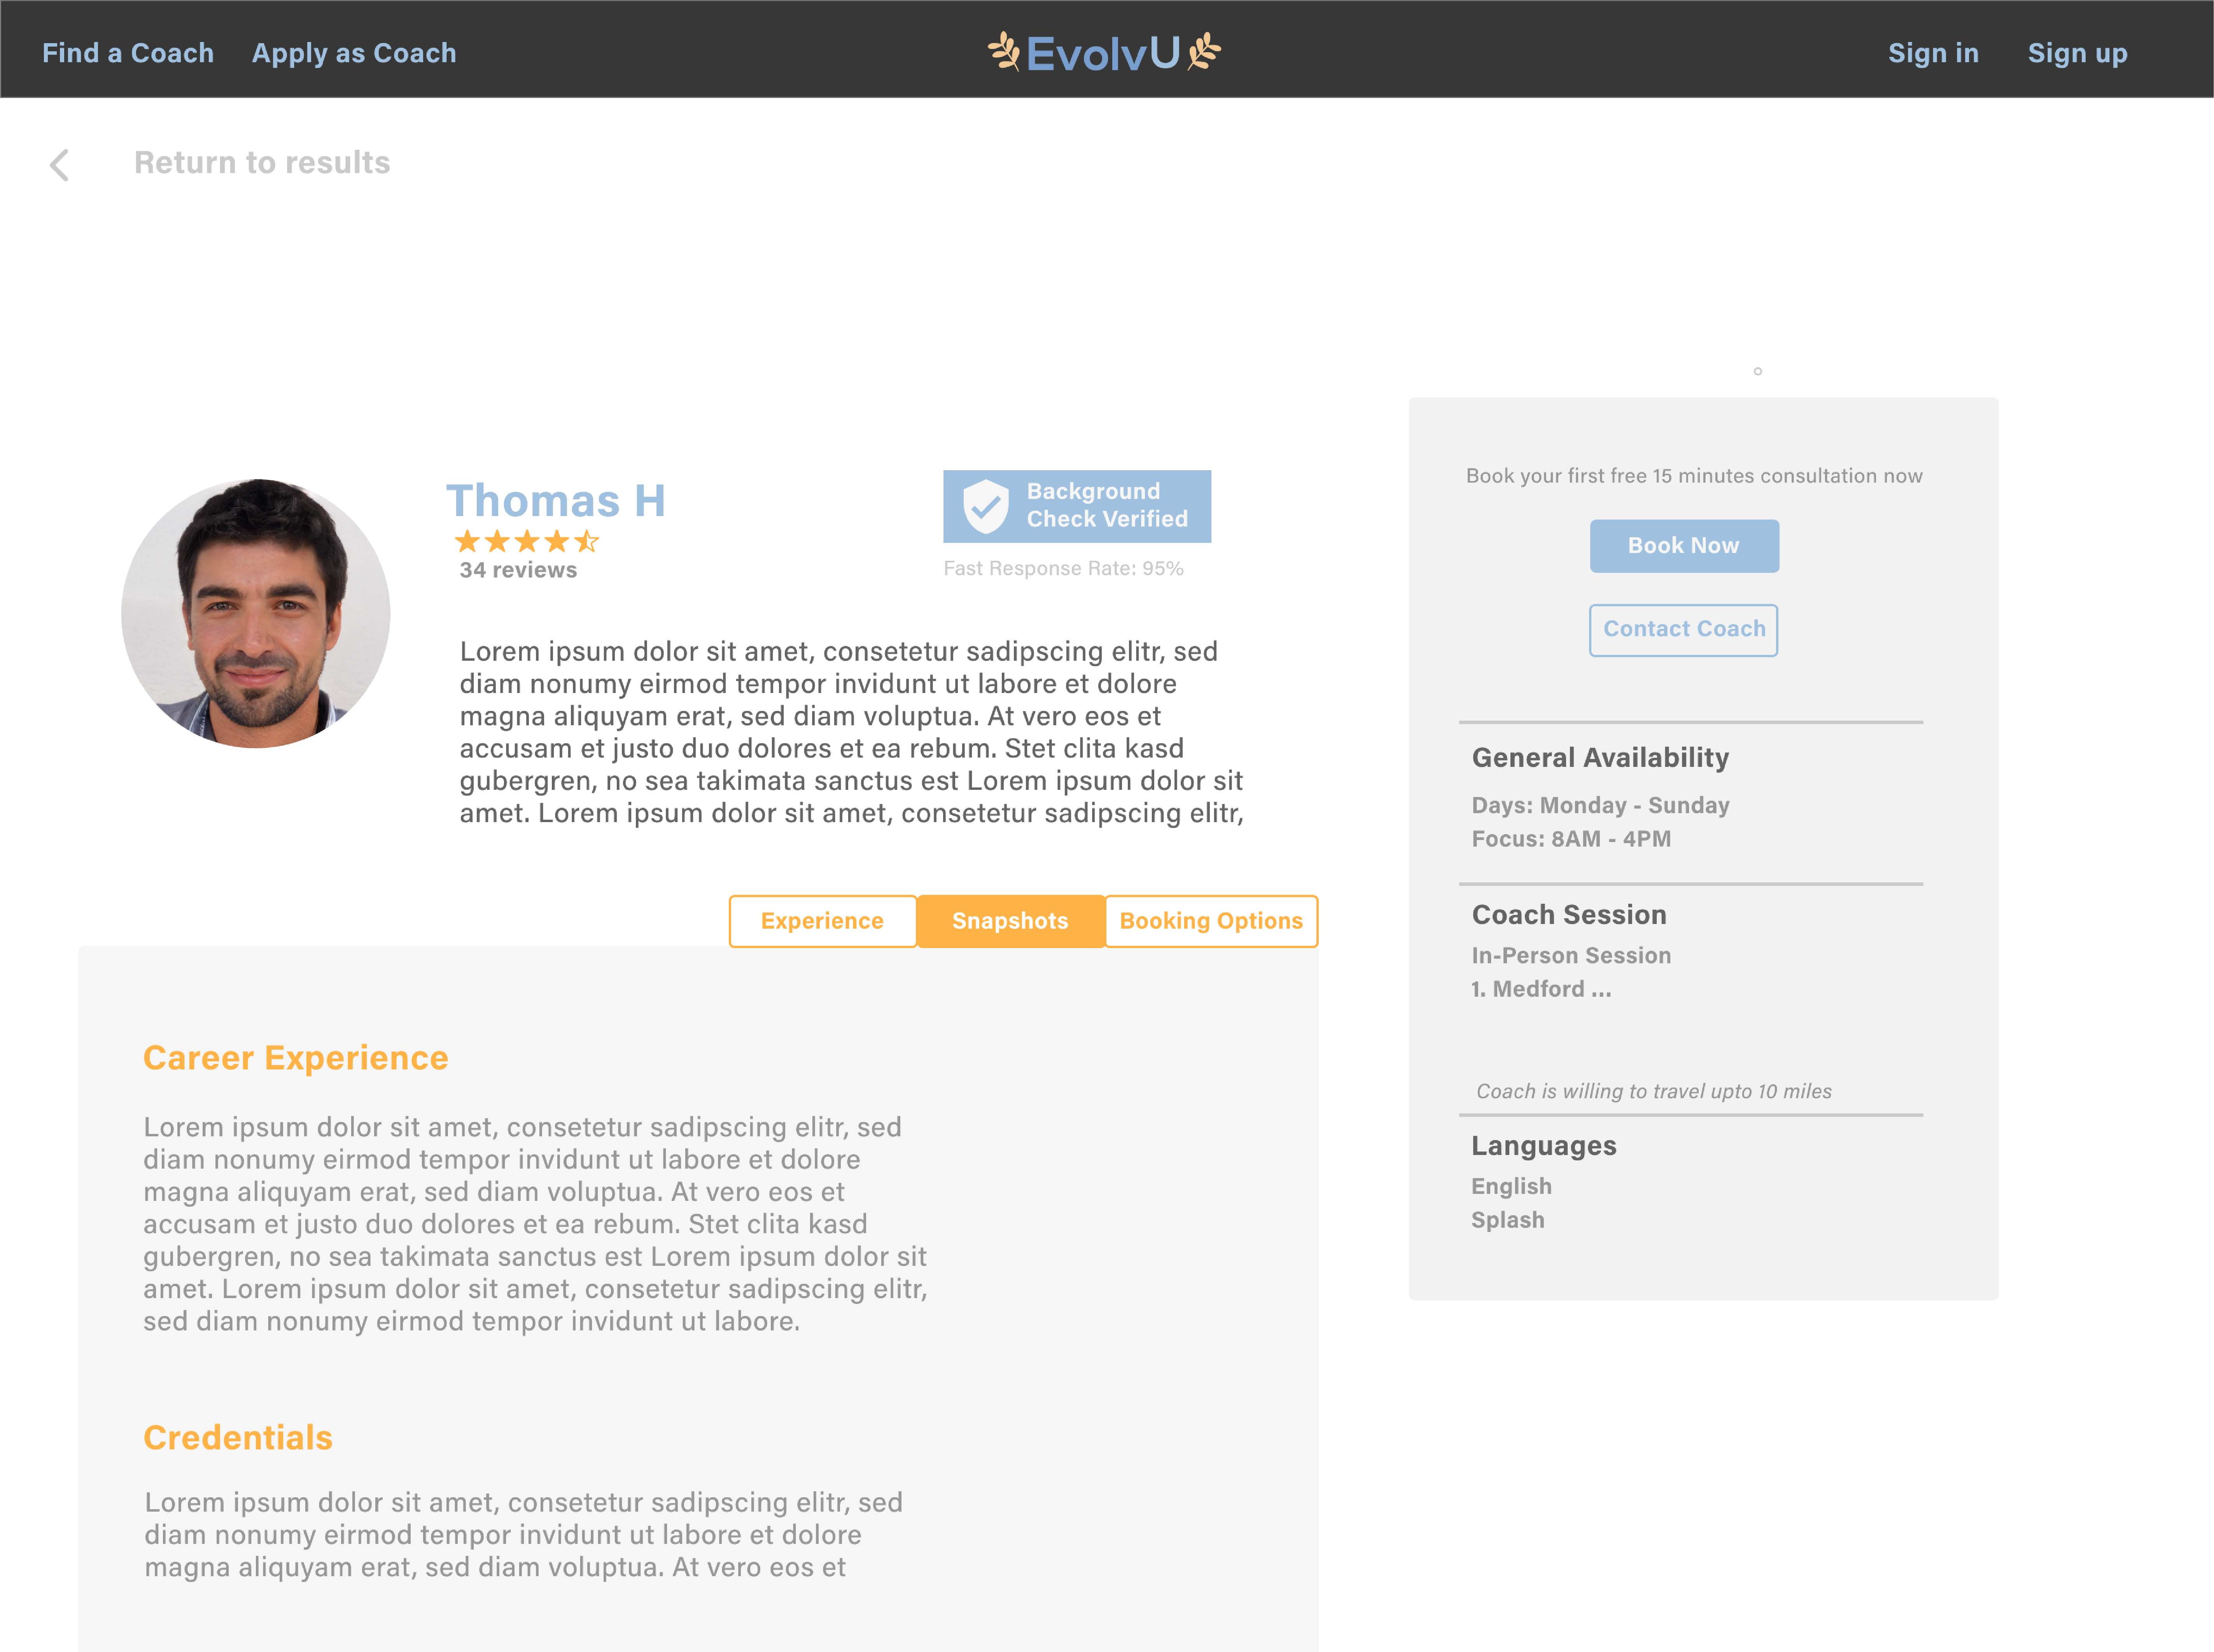Click the back chevron arrow icon
The height and width of the screenshot is (1652, 2214).
point(60,165)
